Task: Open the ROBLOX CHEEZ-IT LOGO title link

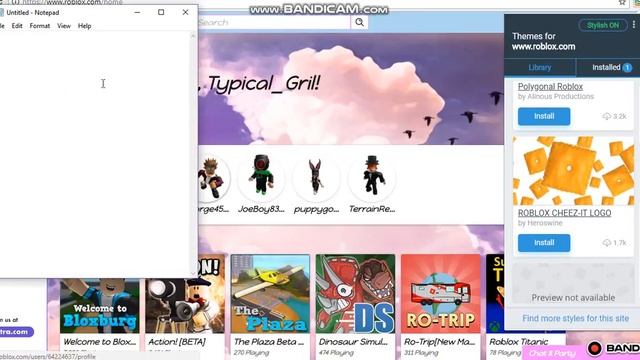Action: pos(564,213)
